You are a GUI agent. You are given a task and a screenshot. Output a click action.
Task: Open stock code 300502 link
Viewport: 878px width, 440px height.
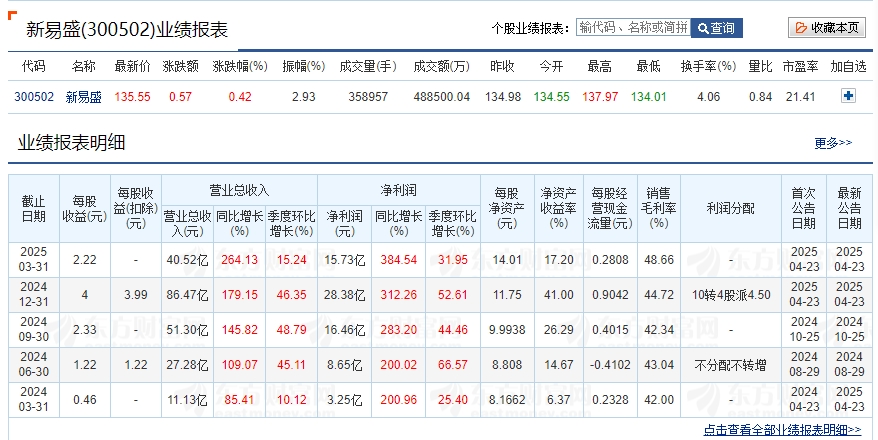click(x=34, y=97)
